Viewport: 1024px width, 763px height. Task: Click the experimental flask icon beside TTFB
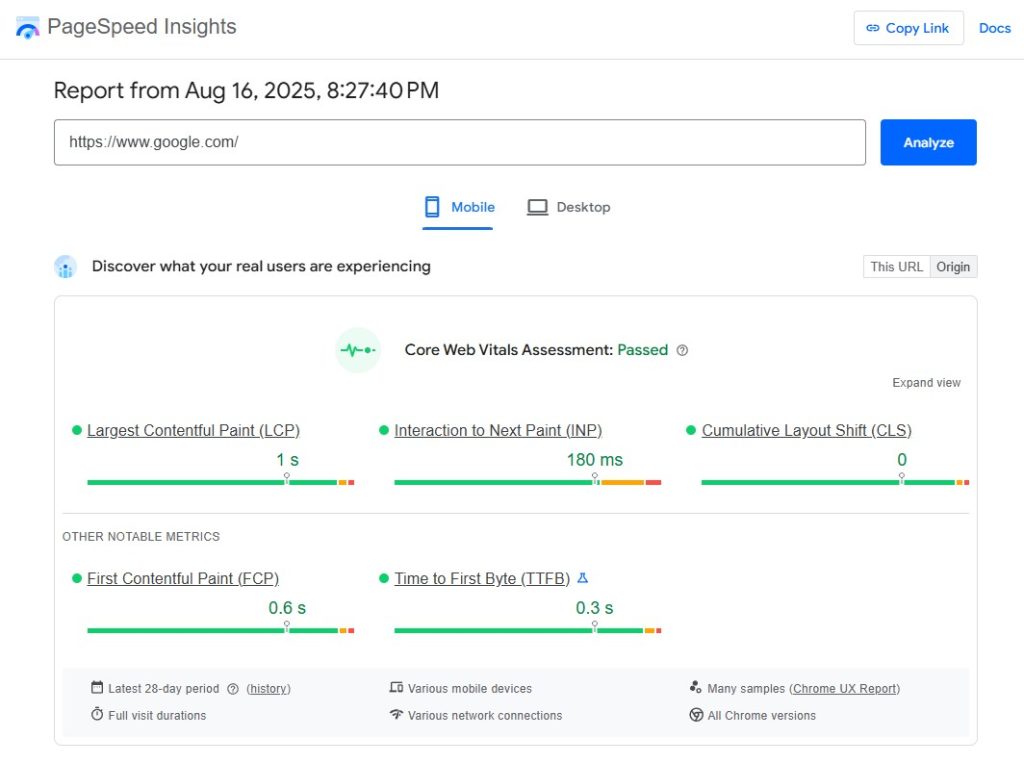pos(584,578)
